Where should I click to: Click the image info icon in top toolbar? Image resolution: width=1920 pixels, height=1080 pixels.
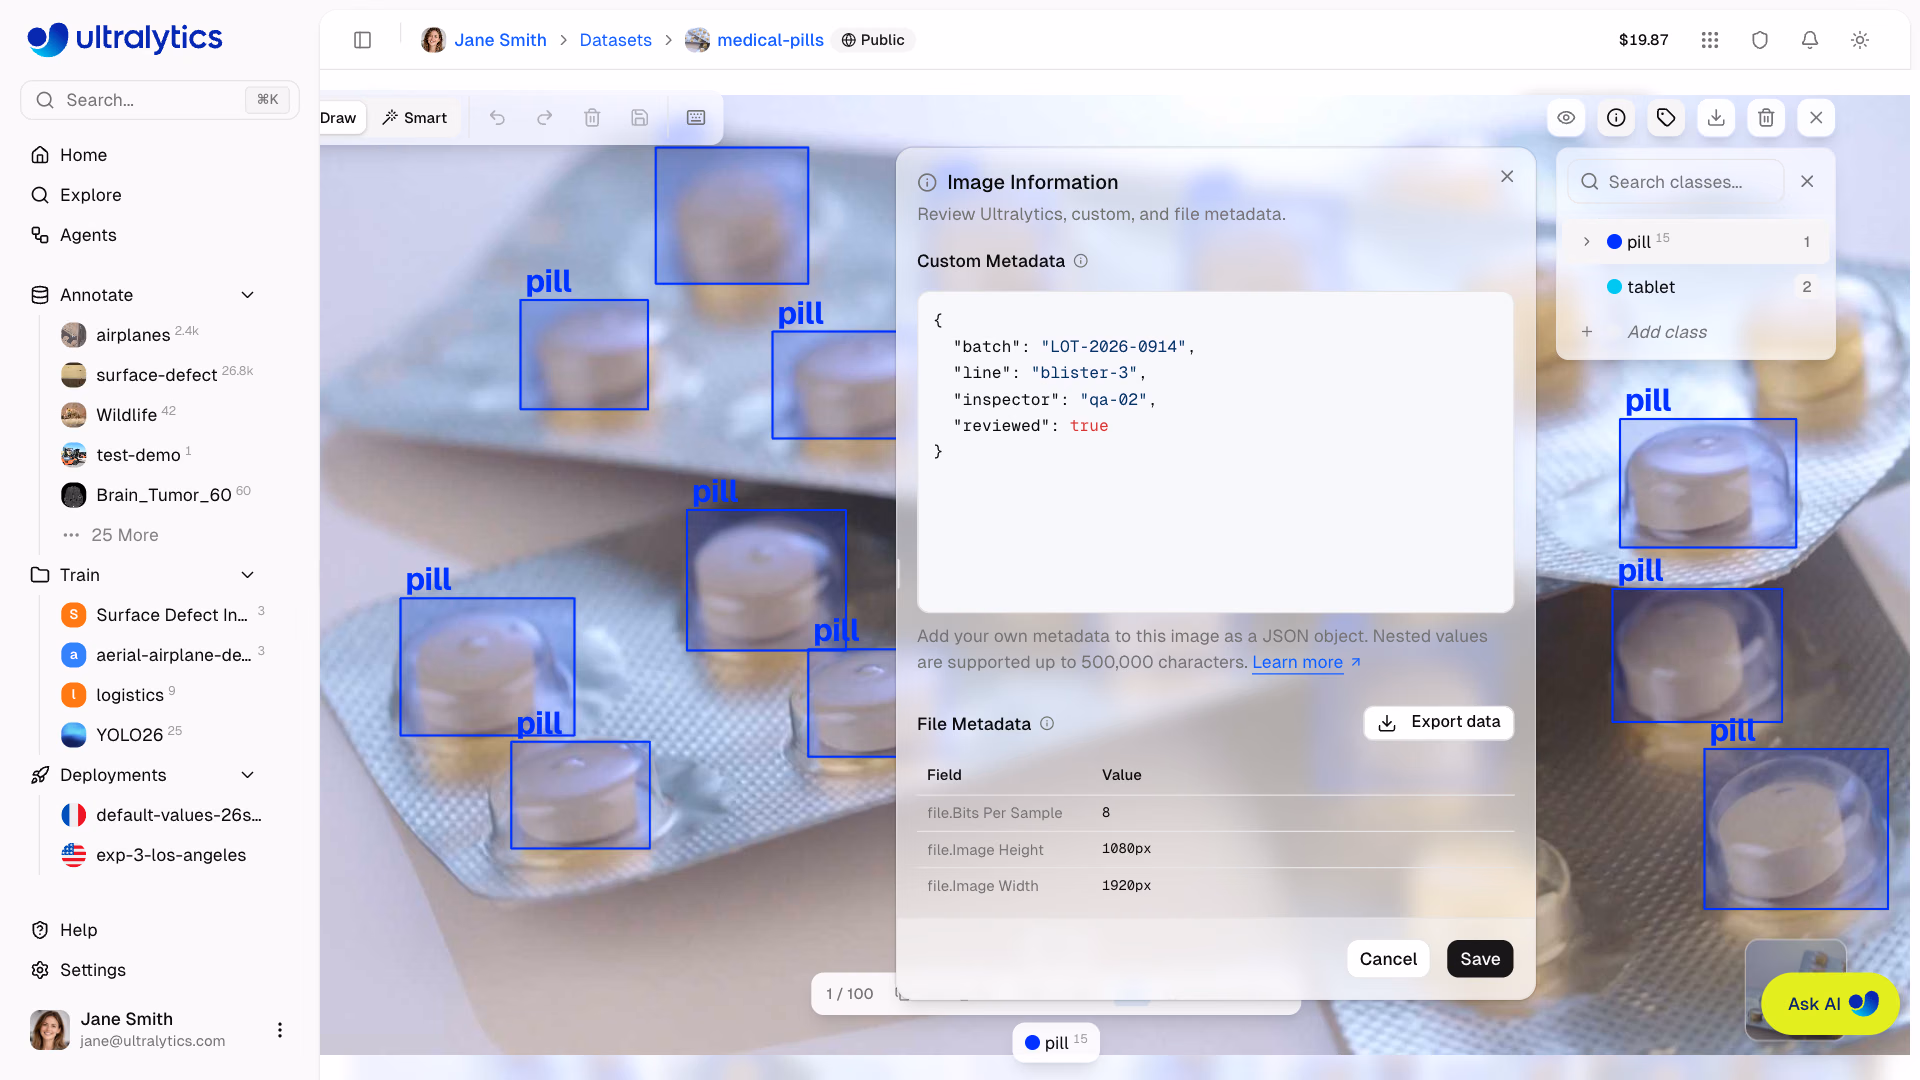tap(1616, 118)
